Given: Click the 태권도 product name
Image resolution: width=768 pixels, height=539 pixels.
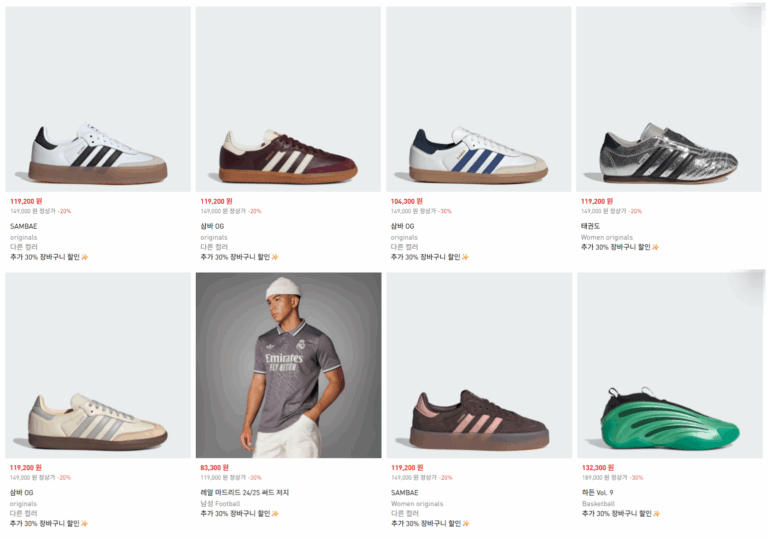Looking at the screenshot, I should point(590,227).
